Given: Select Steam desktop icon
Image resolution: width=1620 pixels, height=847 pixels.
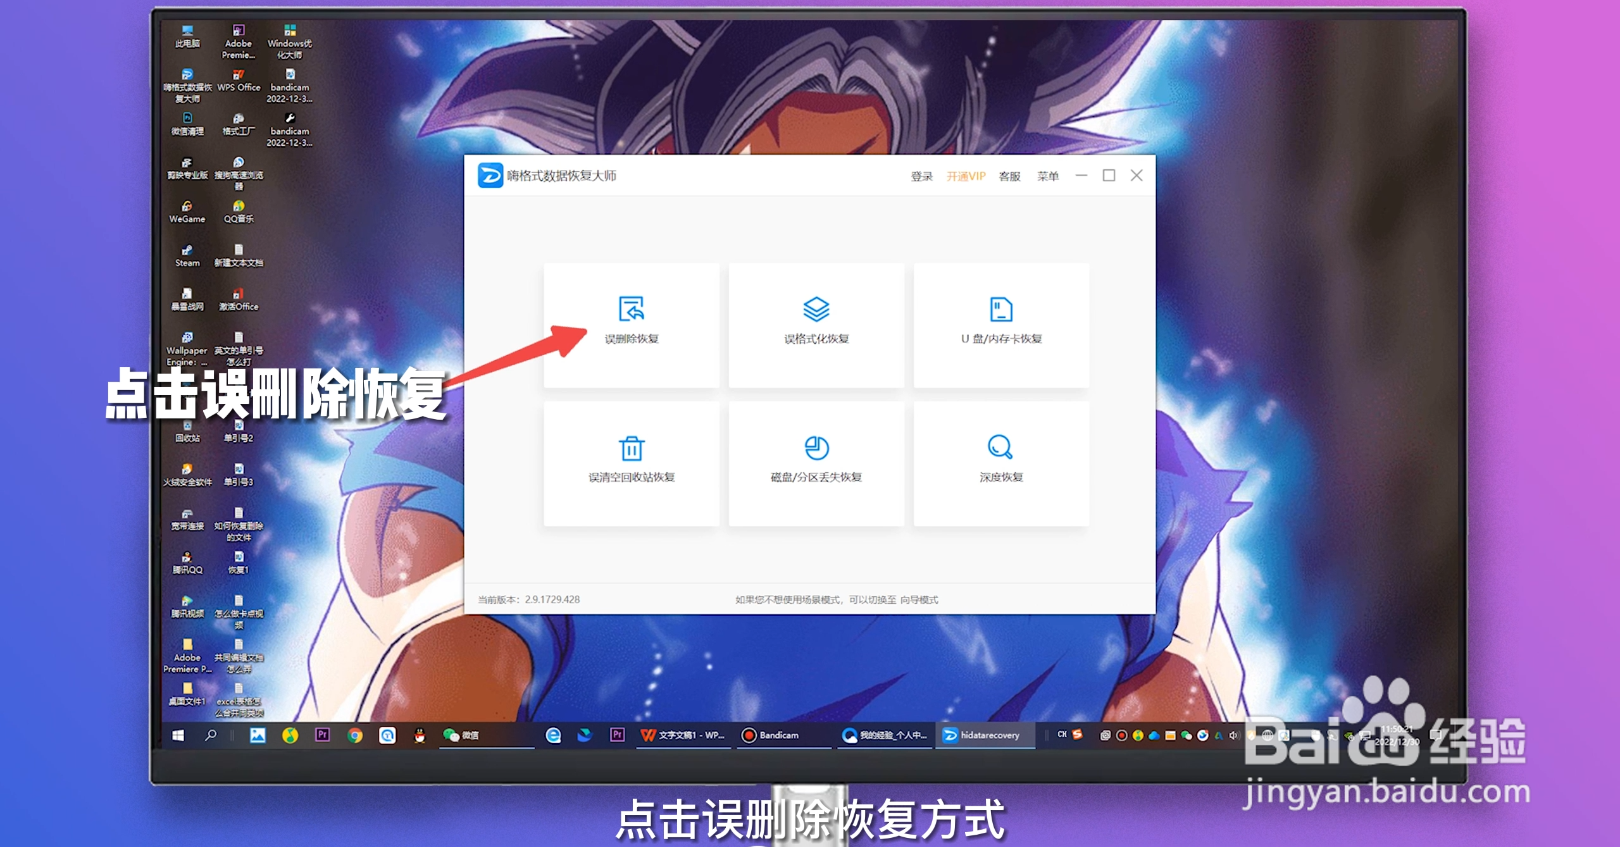Looking at the screenshot, I should point(187,256).
